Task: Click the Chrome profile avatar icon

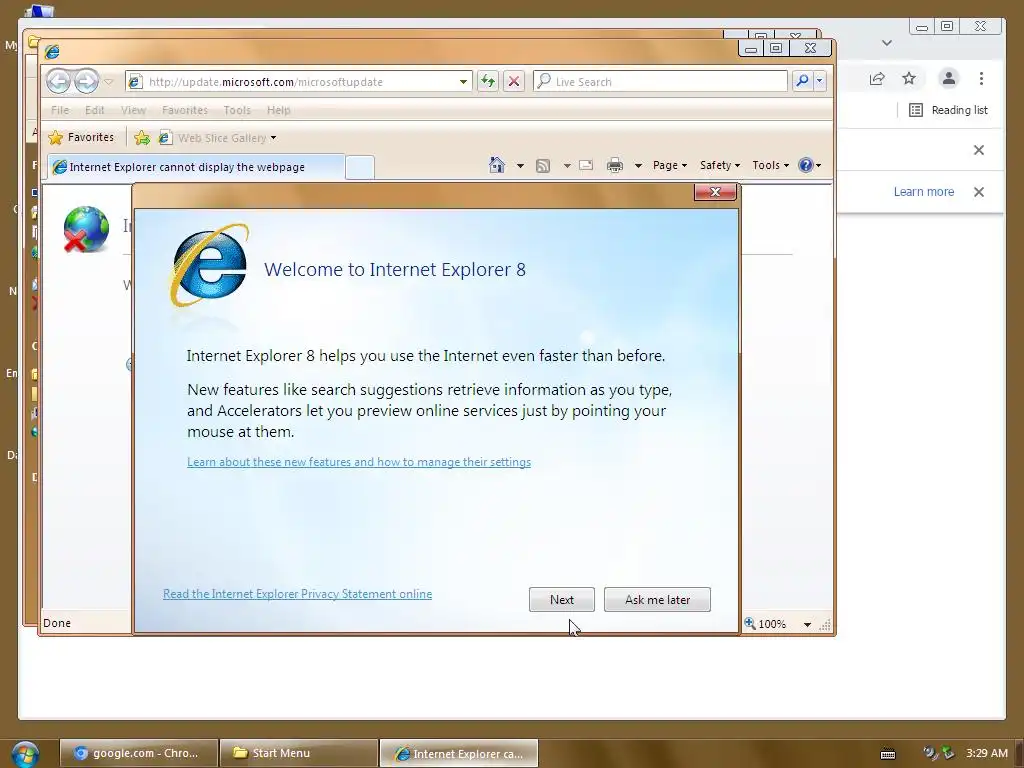Action: [949, 78]
